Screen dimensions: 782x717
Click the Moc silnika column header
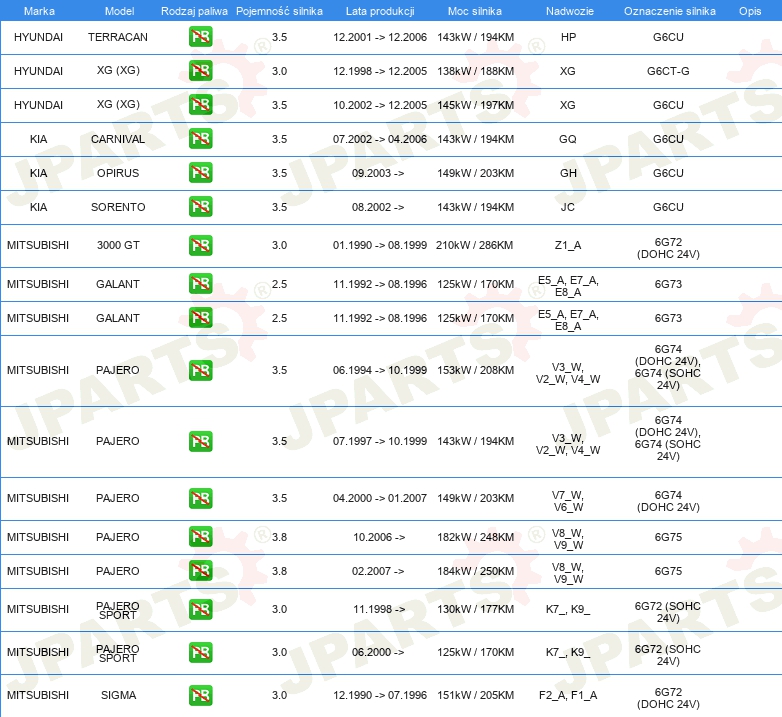(x=475, y=11)
